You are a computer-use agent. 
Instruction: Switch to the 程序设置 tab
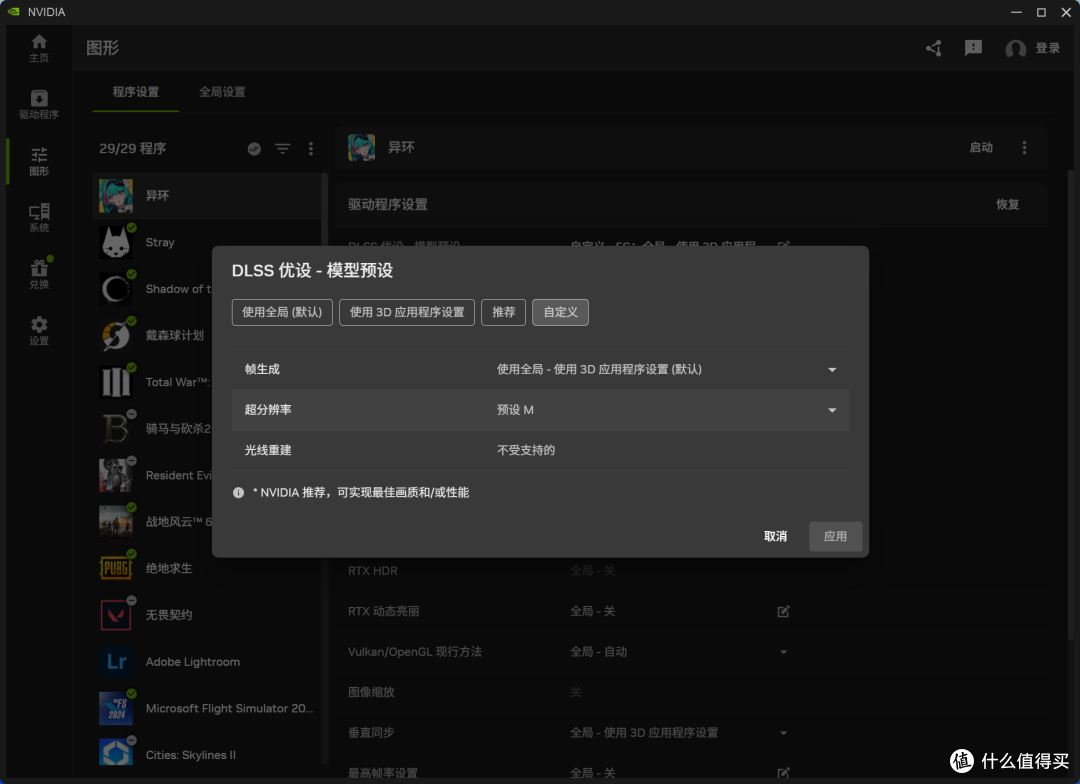pyautogui.click(x=136, y=92)
